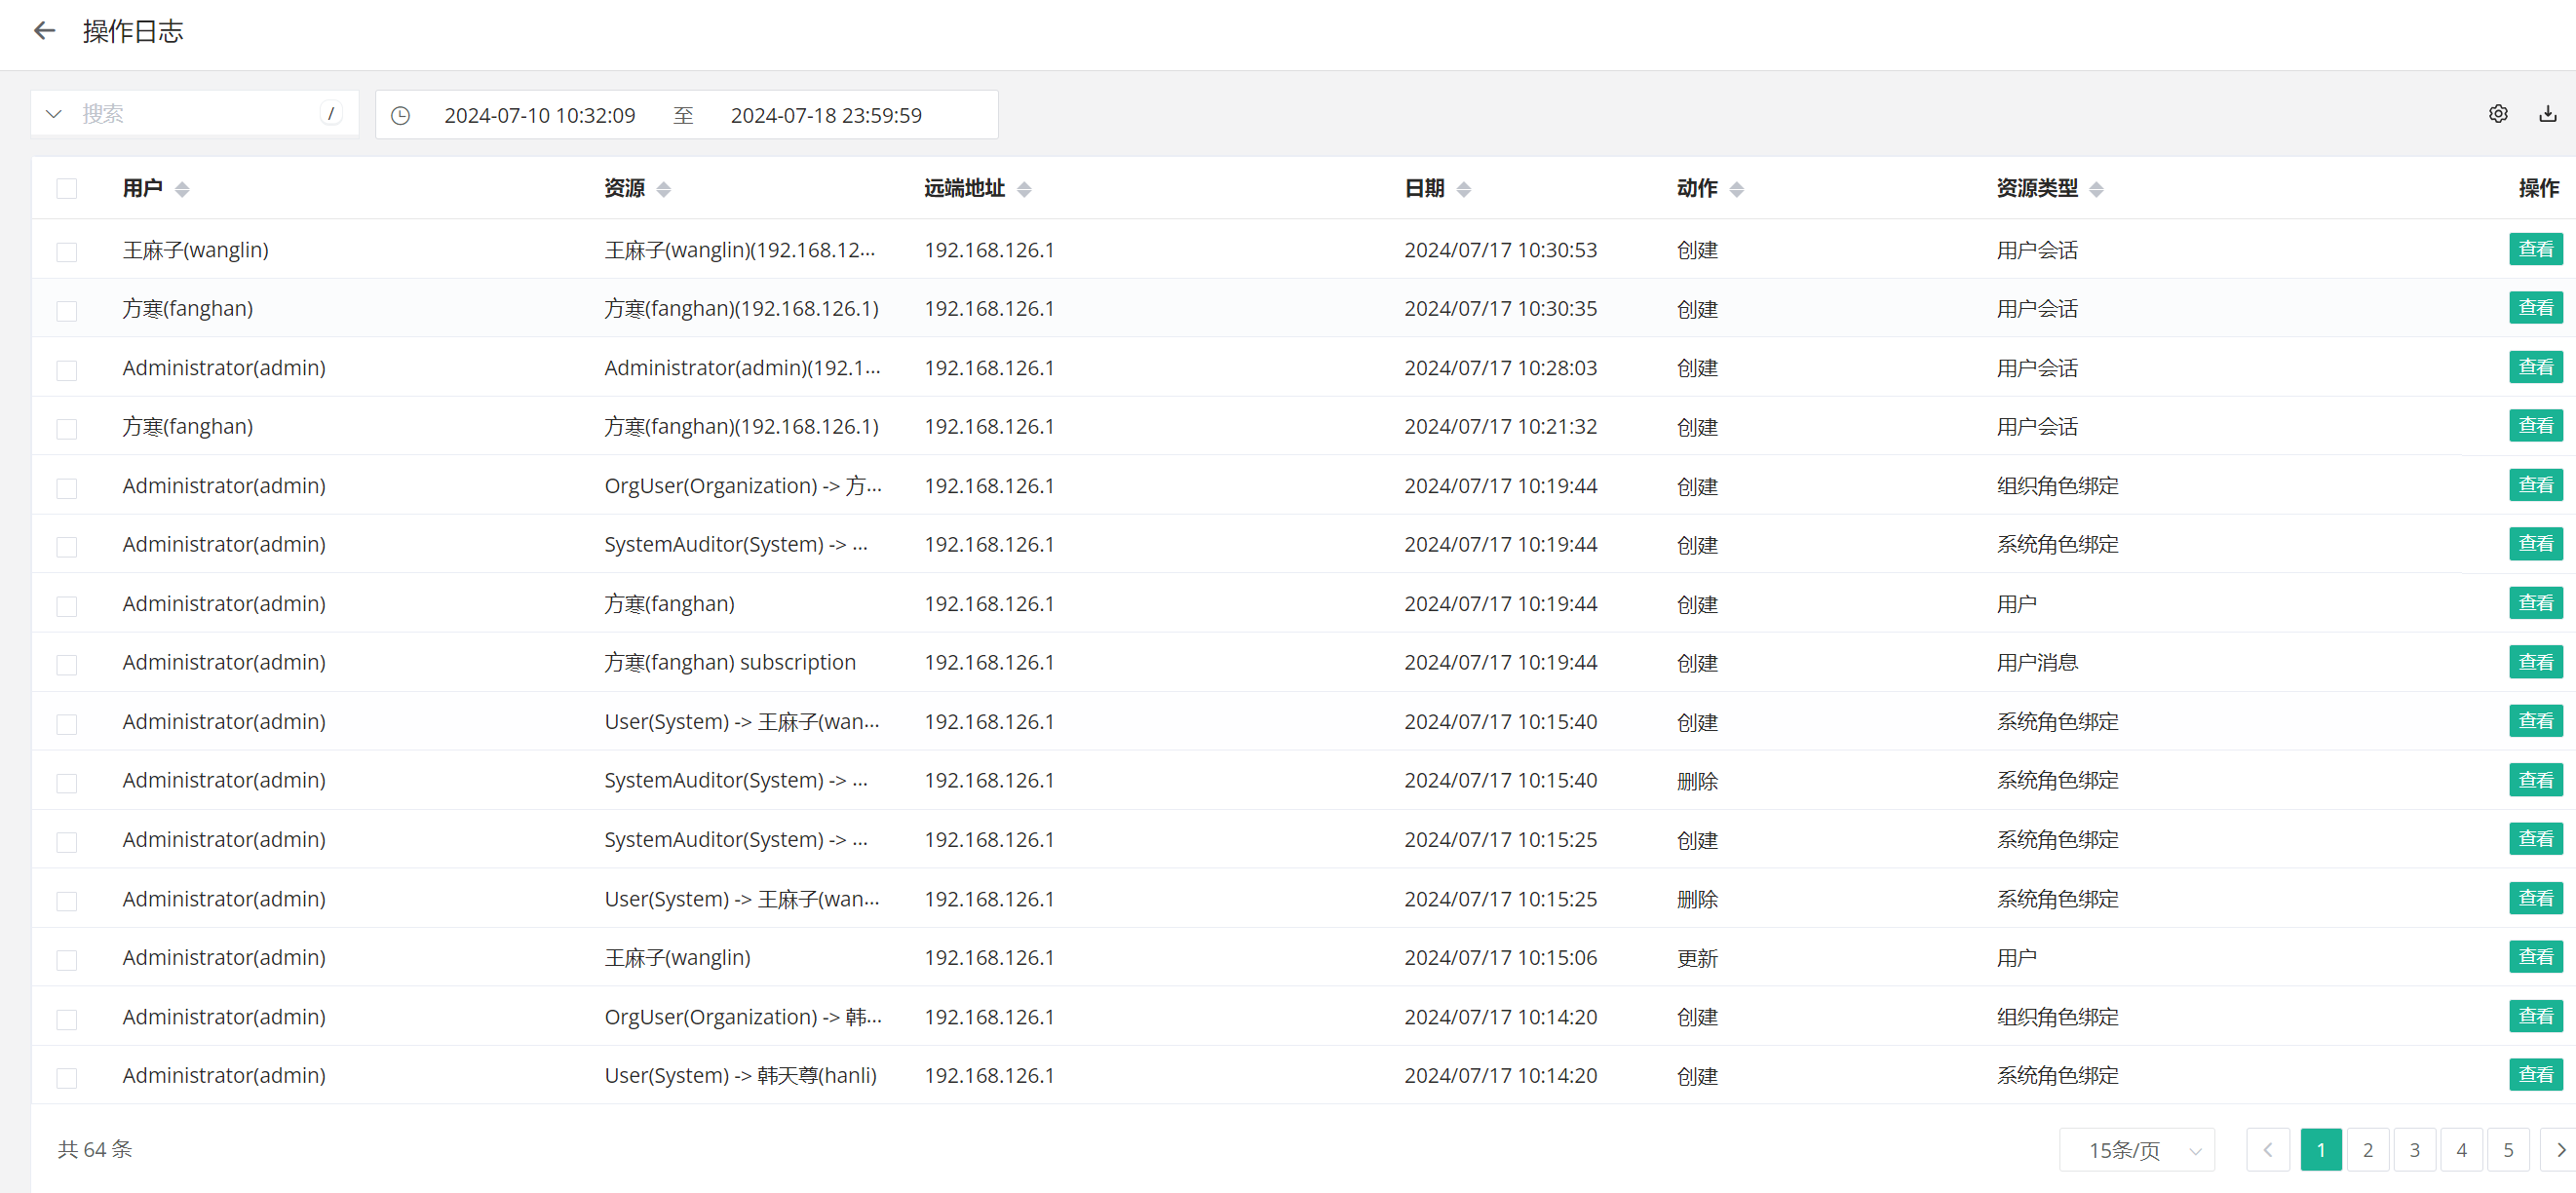Sort by 资源类型 column arrows
The height and width of the screenshot is (1193, 2576).
[x=2096, y=189]
